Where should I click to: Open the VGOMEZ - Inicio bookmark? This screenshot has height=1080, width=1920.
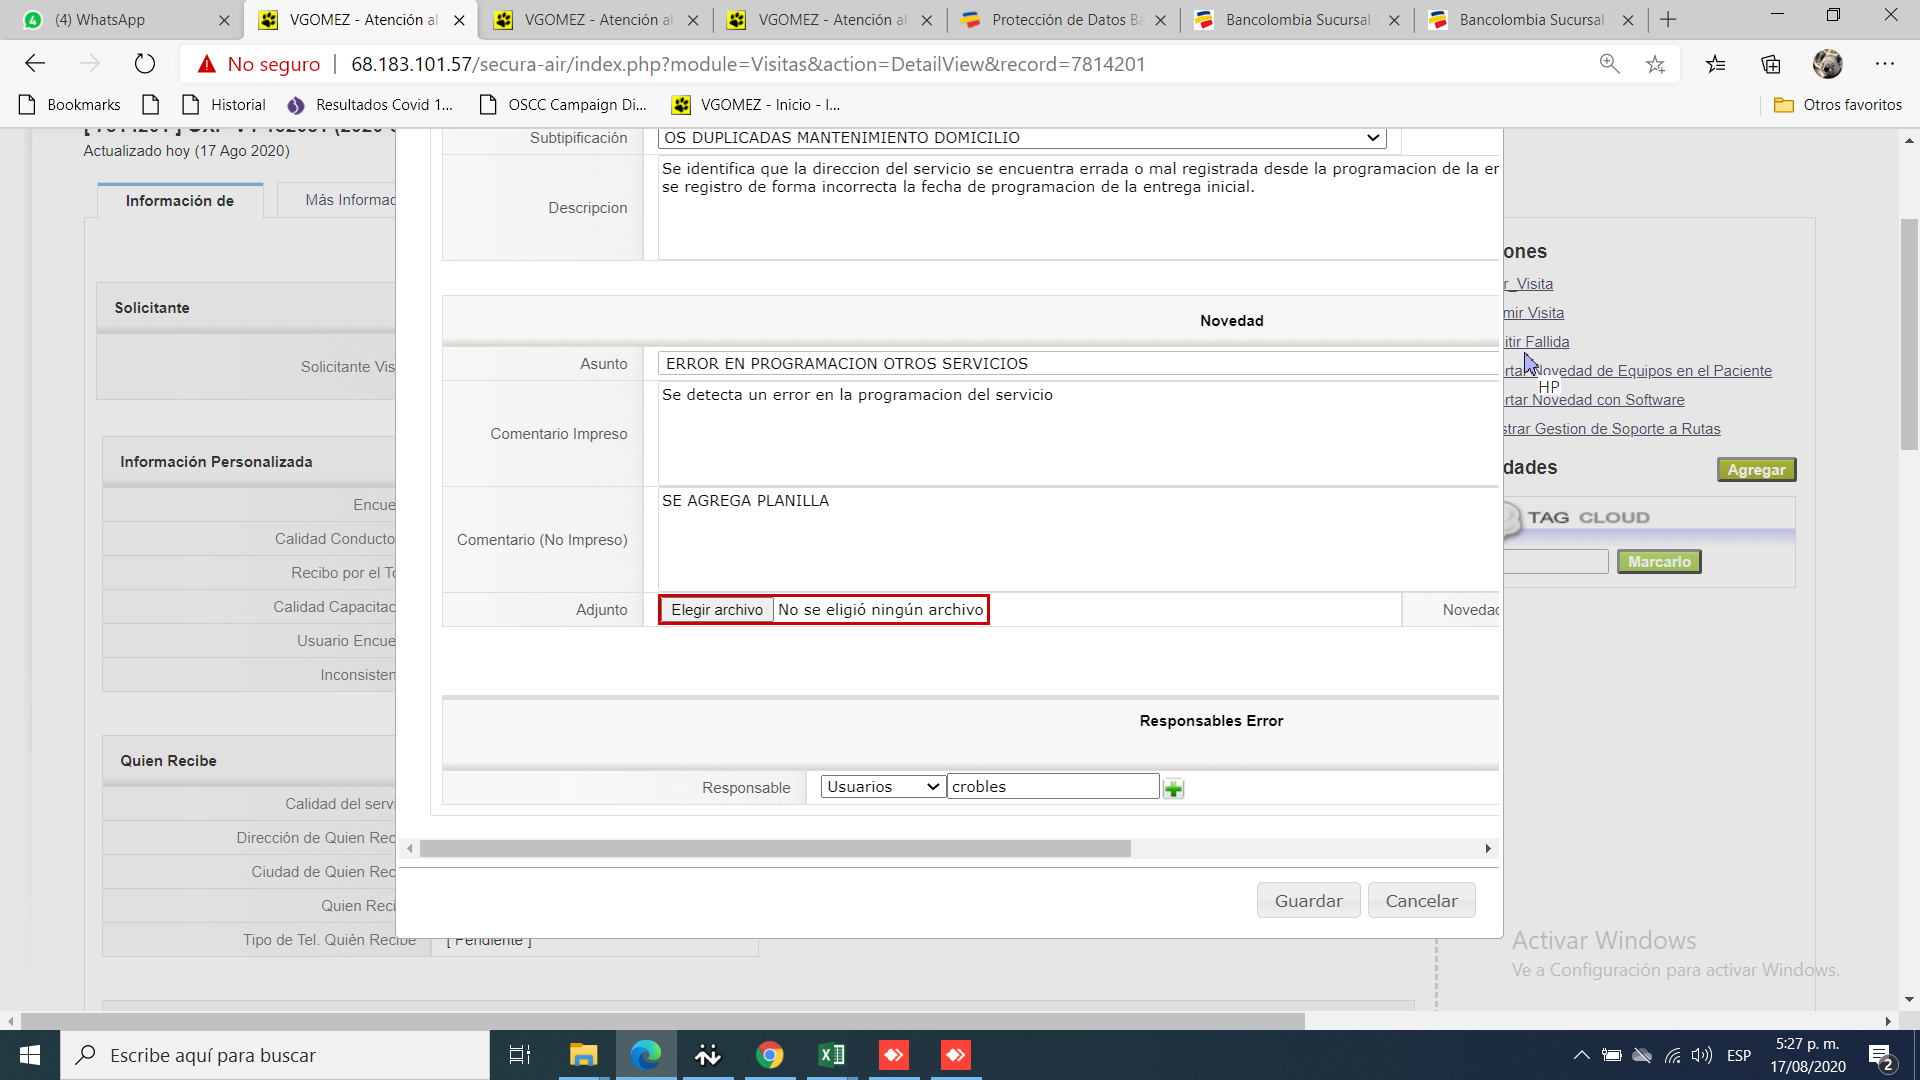pos(756,105)
